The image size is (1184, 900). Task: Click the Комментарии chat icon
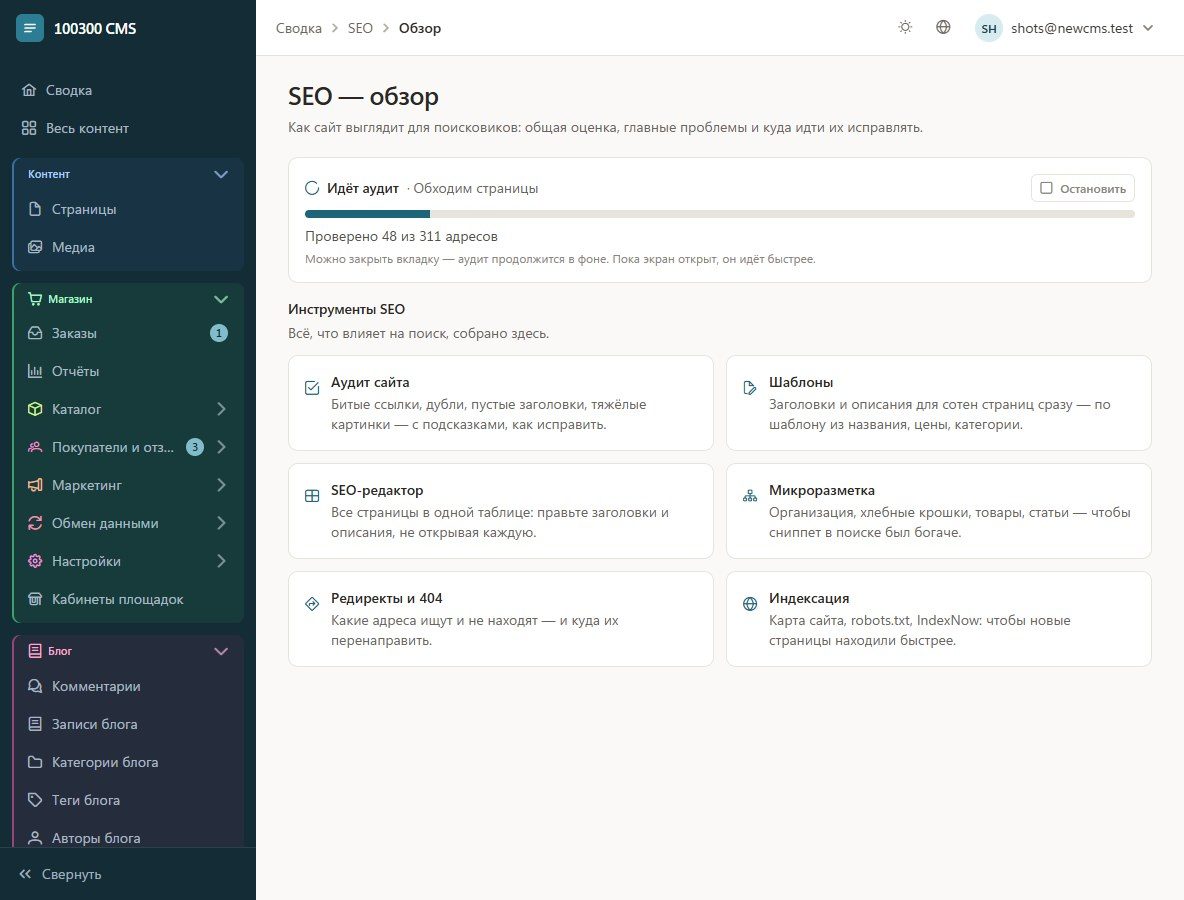click(x=35, y=686)
